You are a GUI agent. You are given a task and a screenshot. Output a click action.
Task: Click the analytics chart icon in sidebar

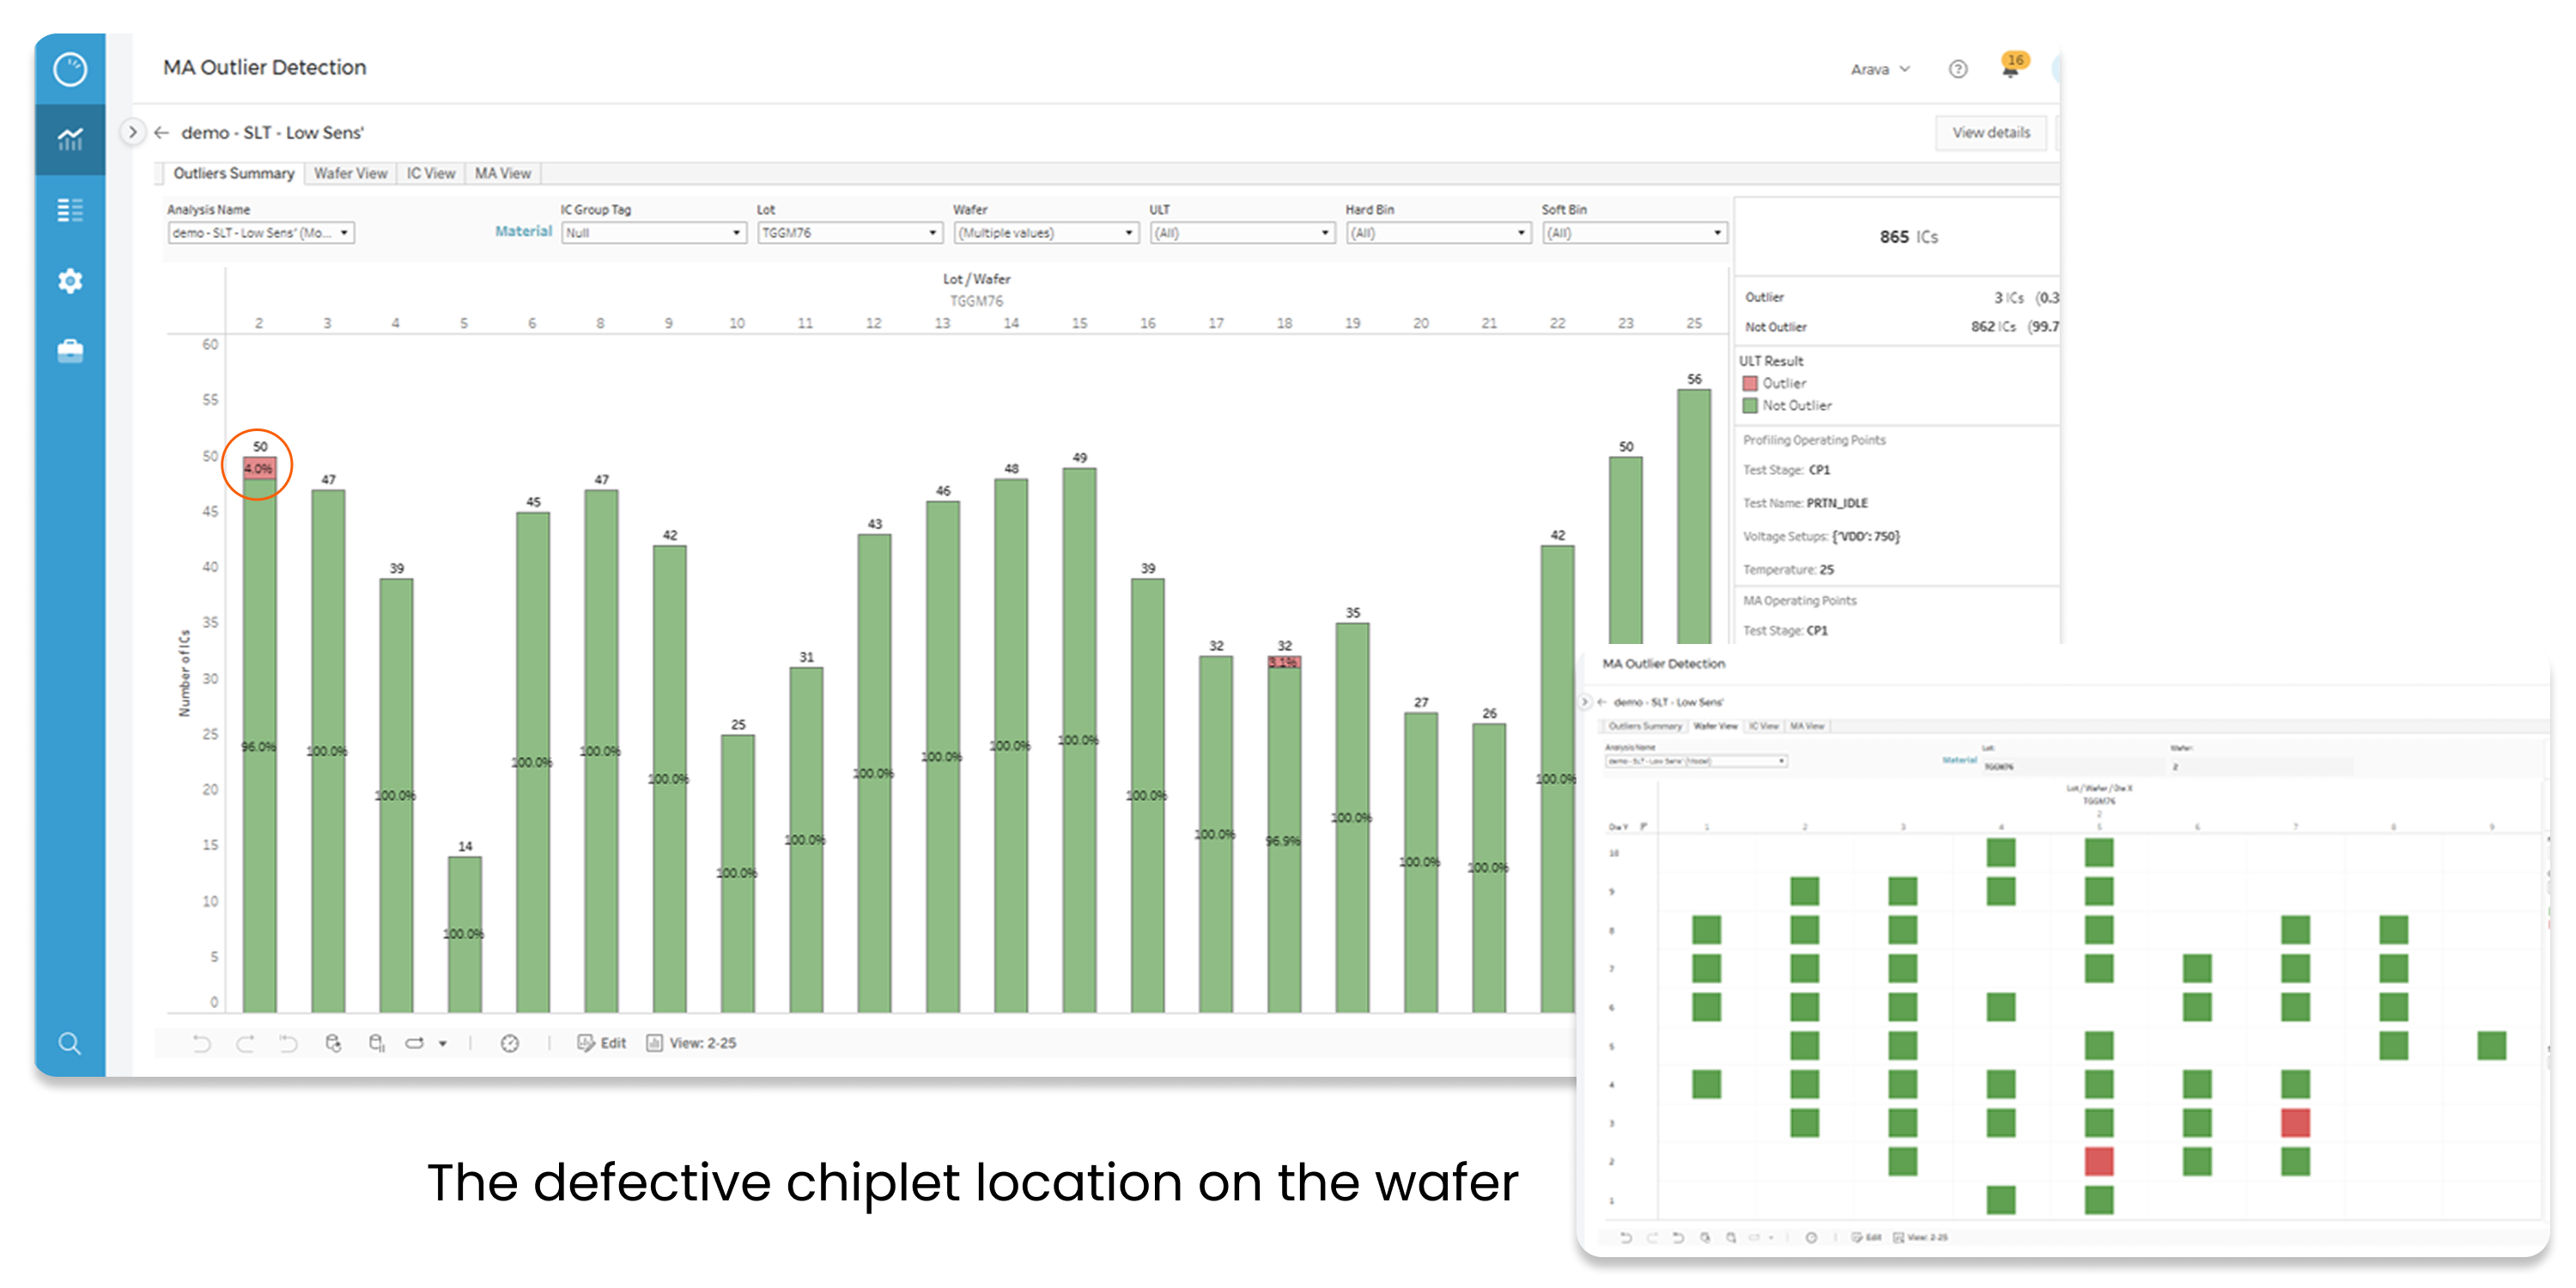[70, 140]
